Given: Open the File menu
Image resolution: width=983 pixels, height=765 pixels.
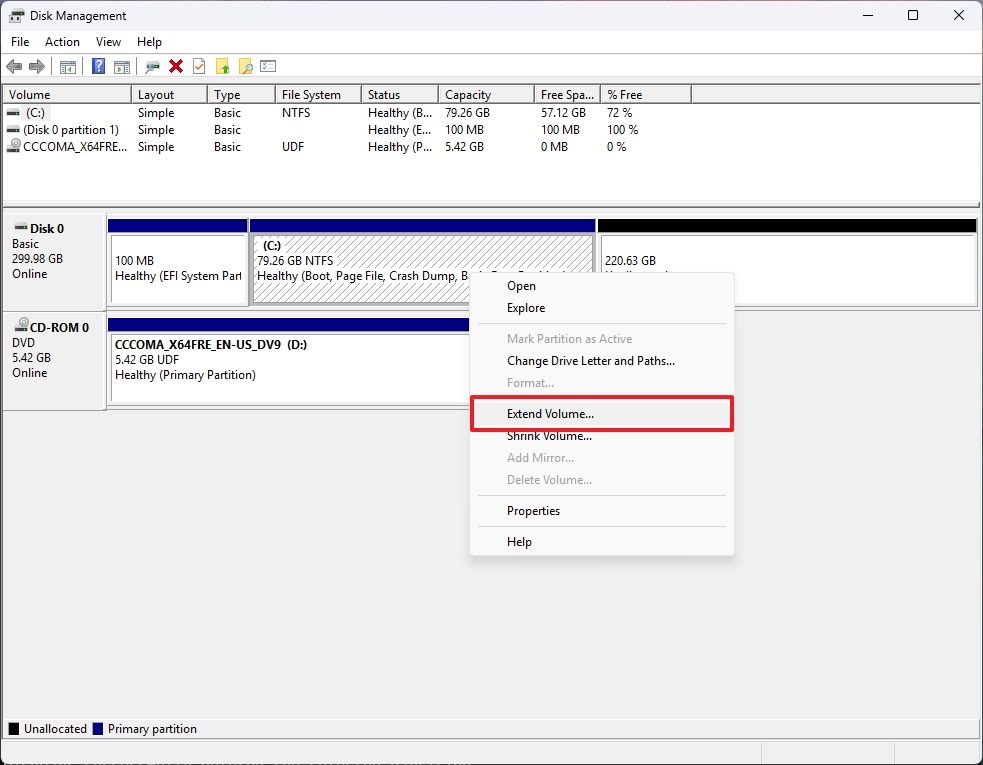Looking at the screenshot, I should click(20, 42).
